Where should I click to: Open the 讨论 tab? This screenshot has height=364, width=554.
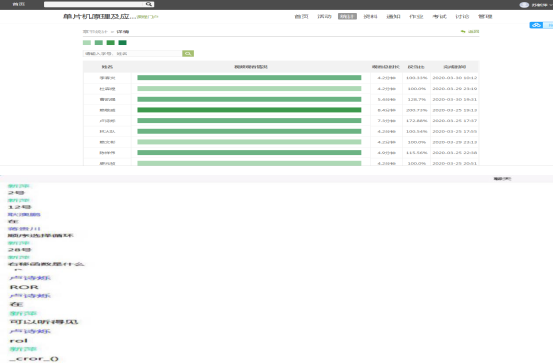click(x=462, y=16)
